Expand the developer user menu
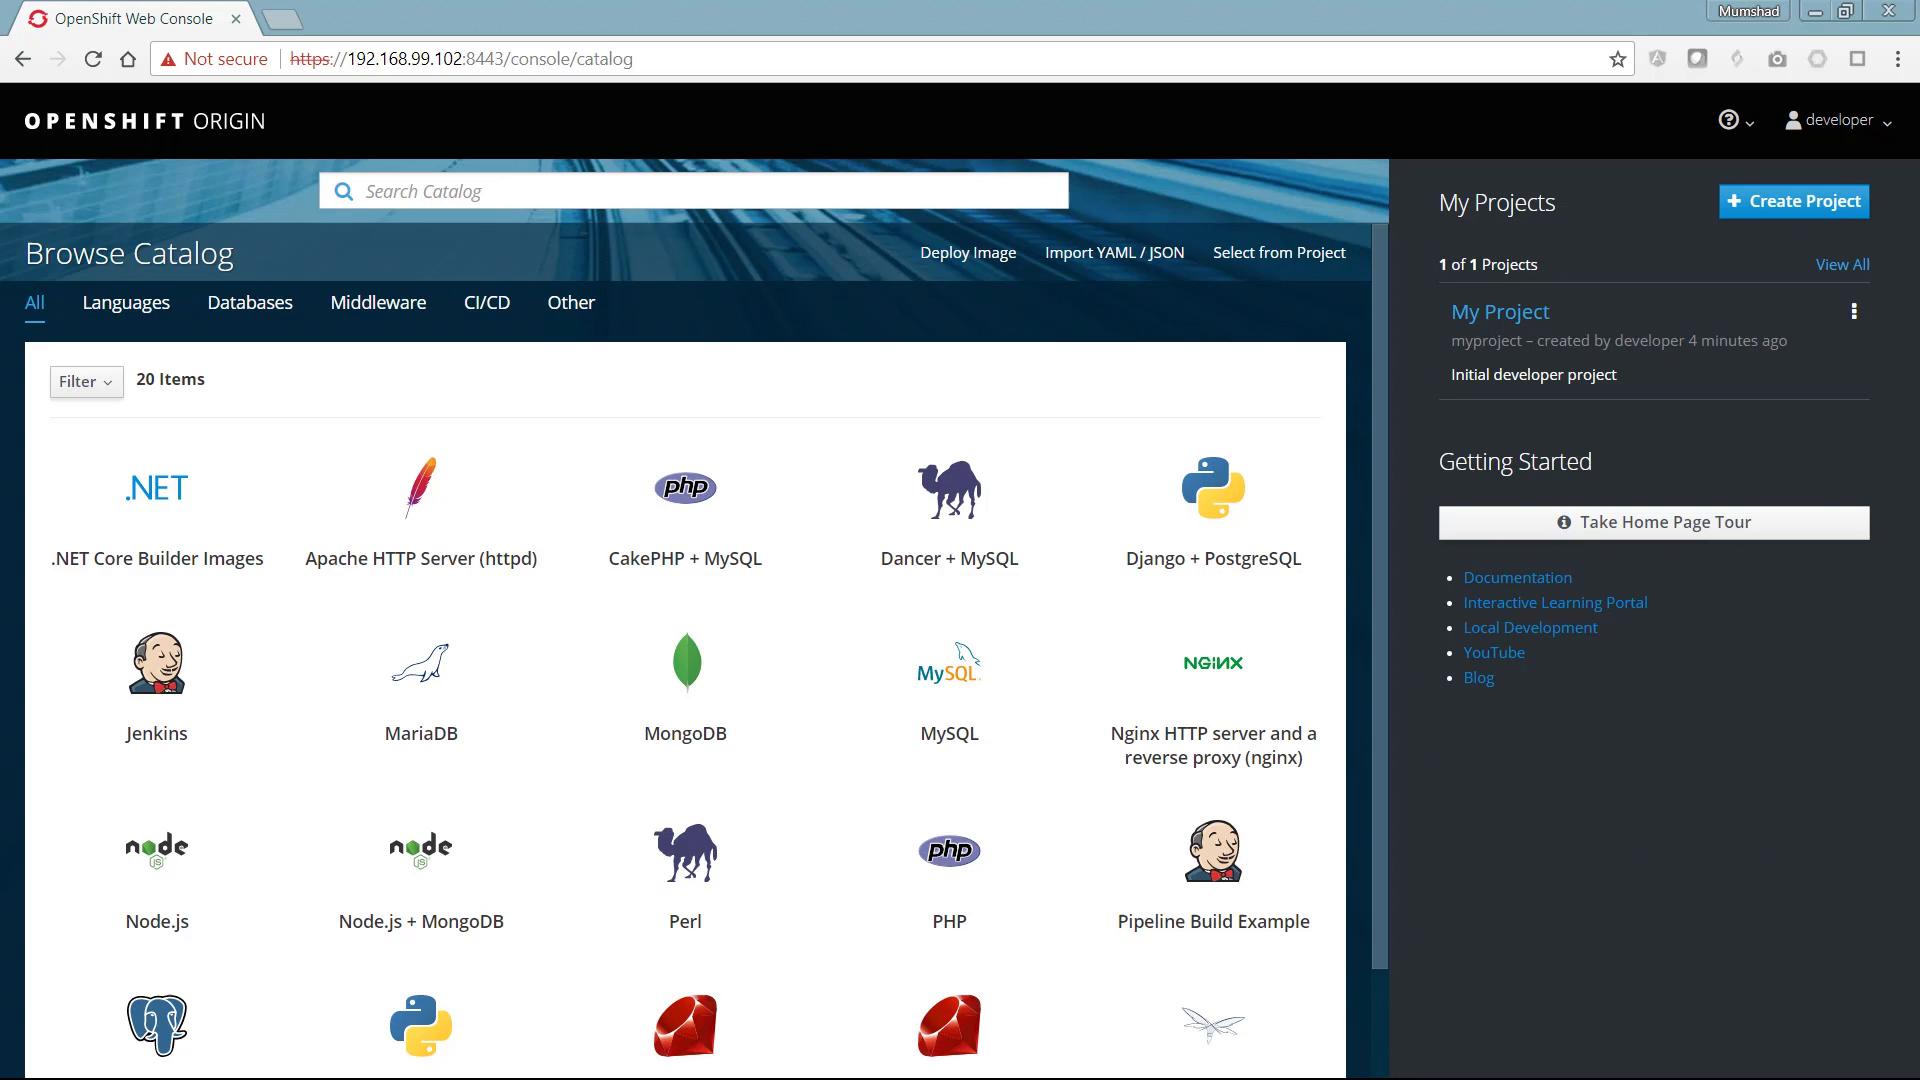Screen dimensions: 1920x1080 click(1838, 120)
